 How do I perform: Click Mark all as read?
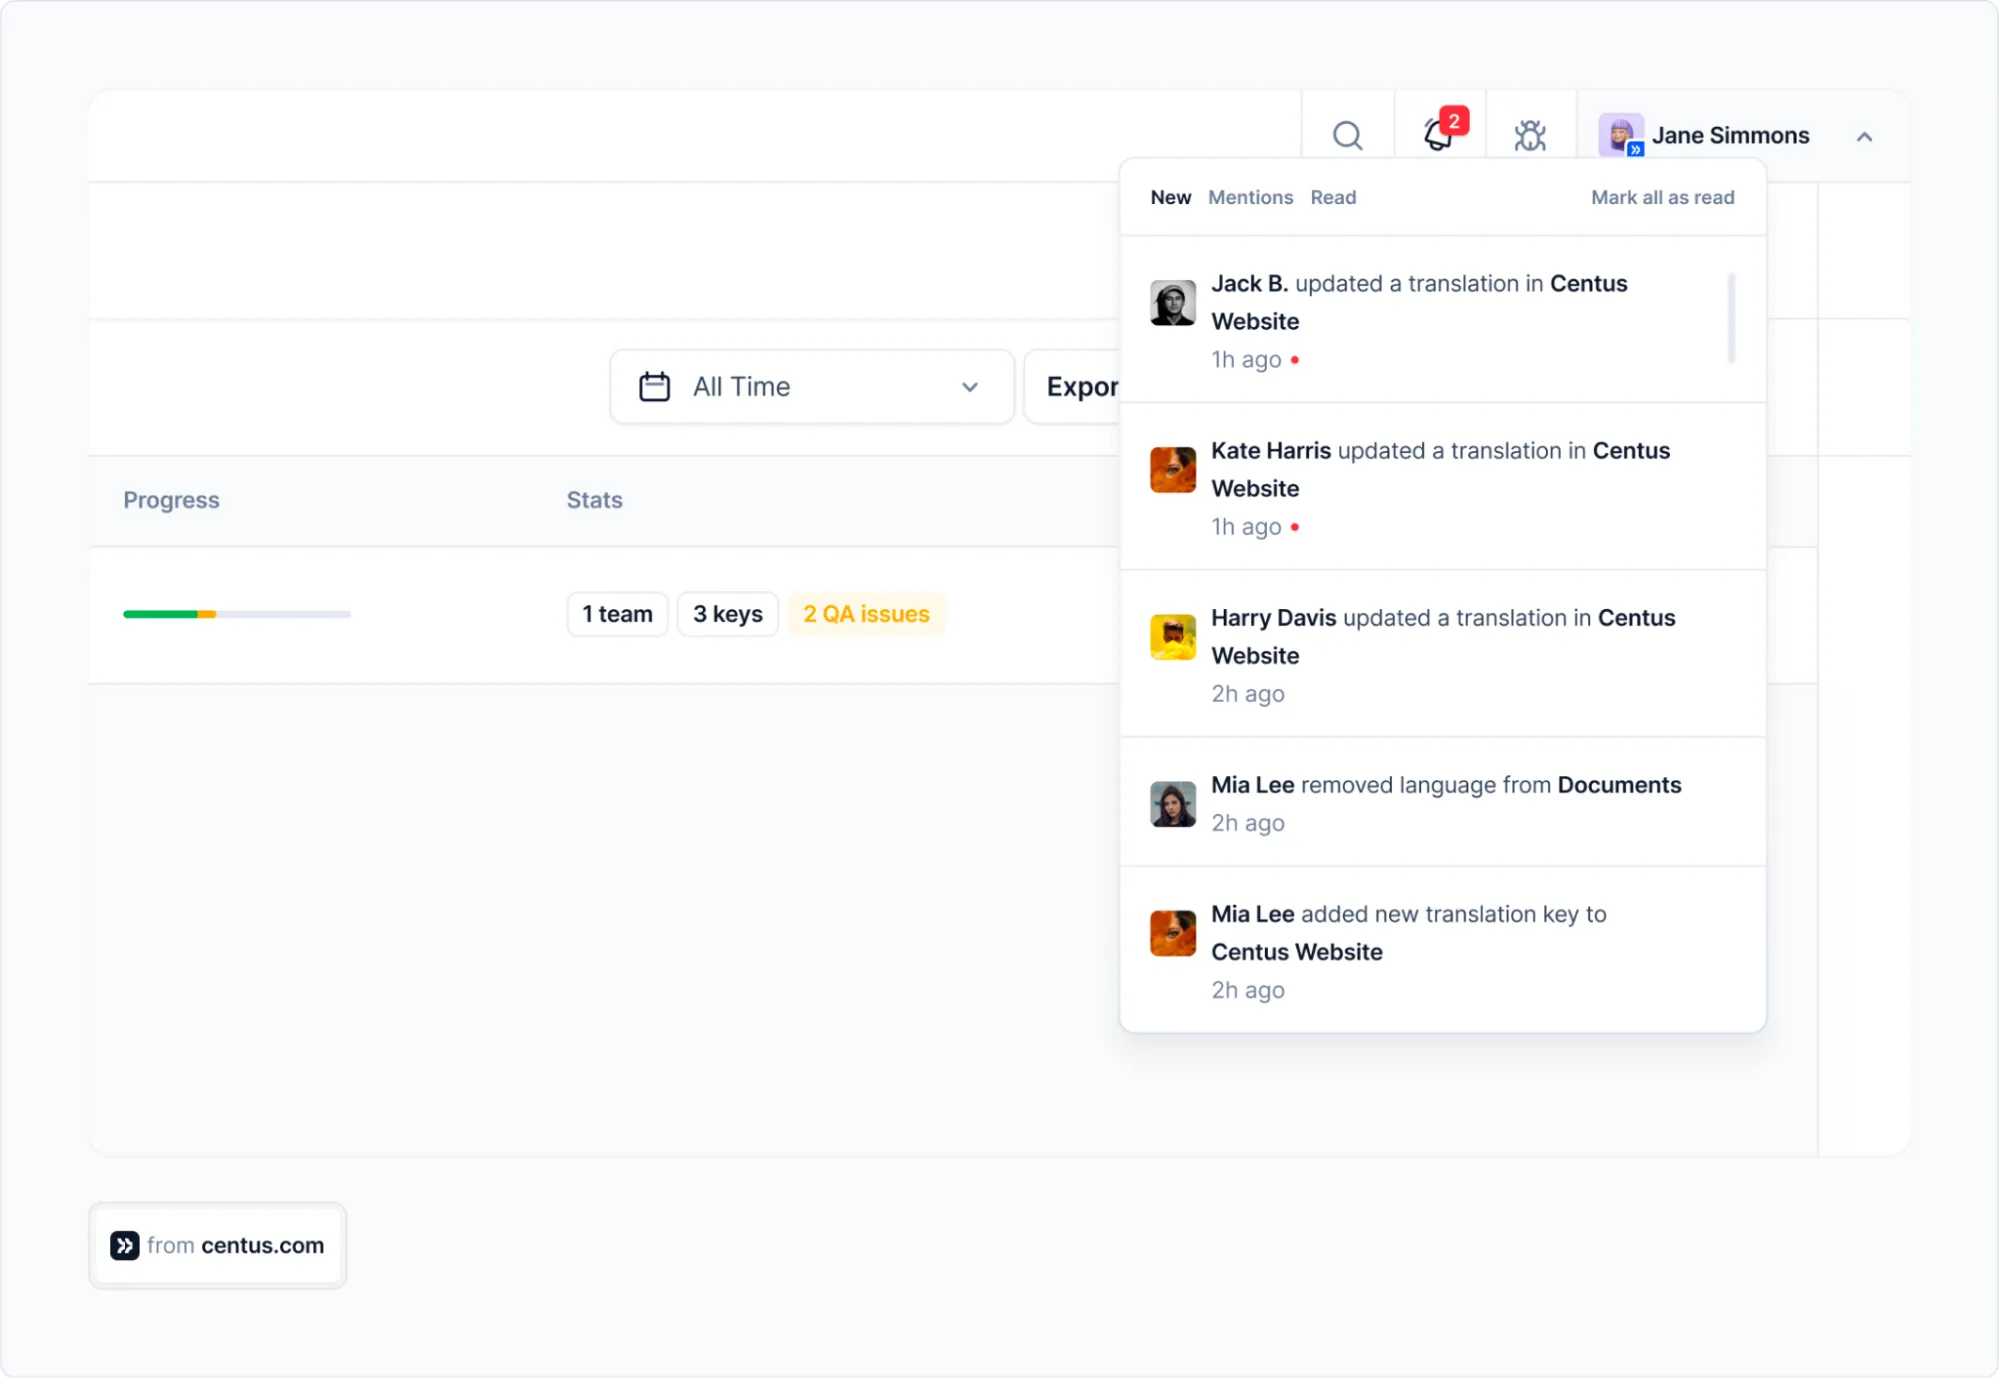(x=1662, y=197)
